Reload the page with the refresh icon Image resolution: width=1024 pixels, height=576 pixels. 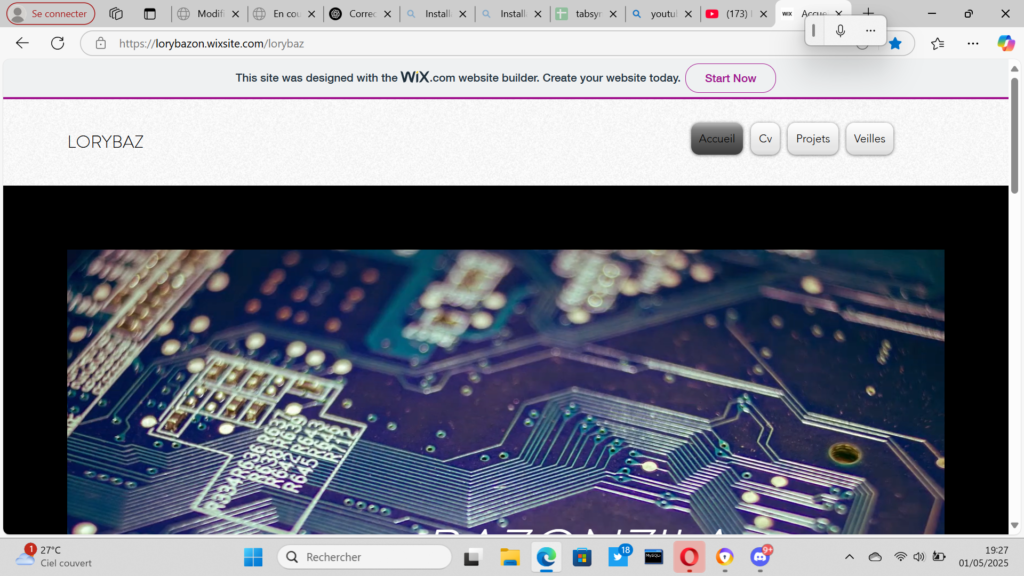click(57, 43)
